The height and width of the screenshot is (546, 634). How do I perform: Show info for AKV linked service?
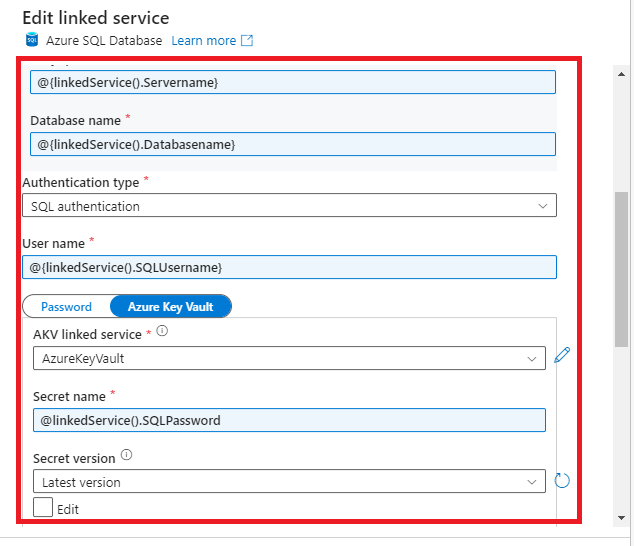pos(162,331)
